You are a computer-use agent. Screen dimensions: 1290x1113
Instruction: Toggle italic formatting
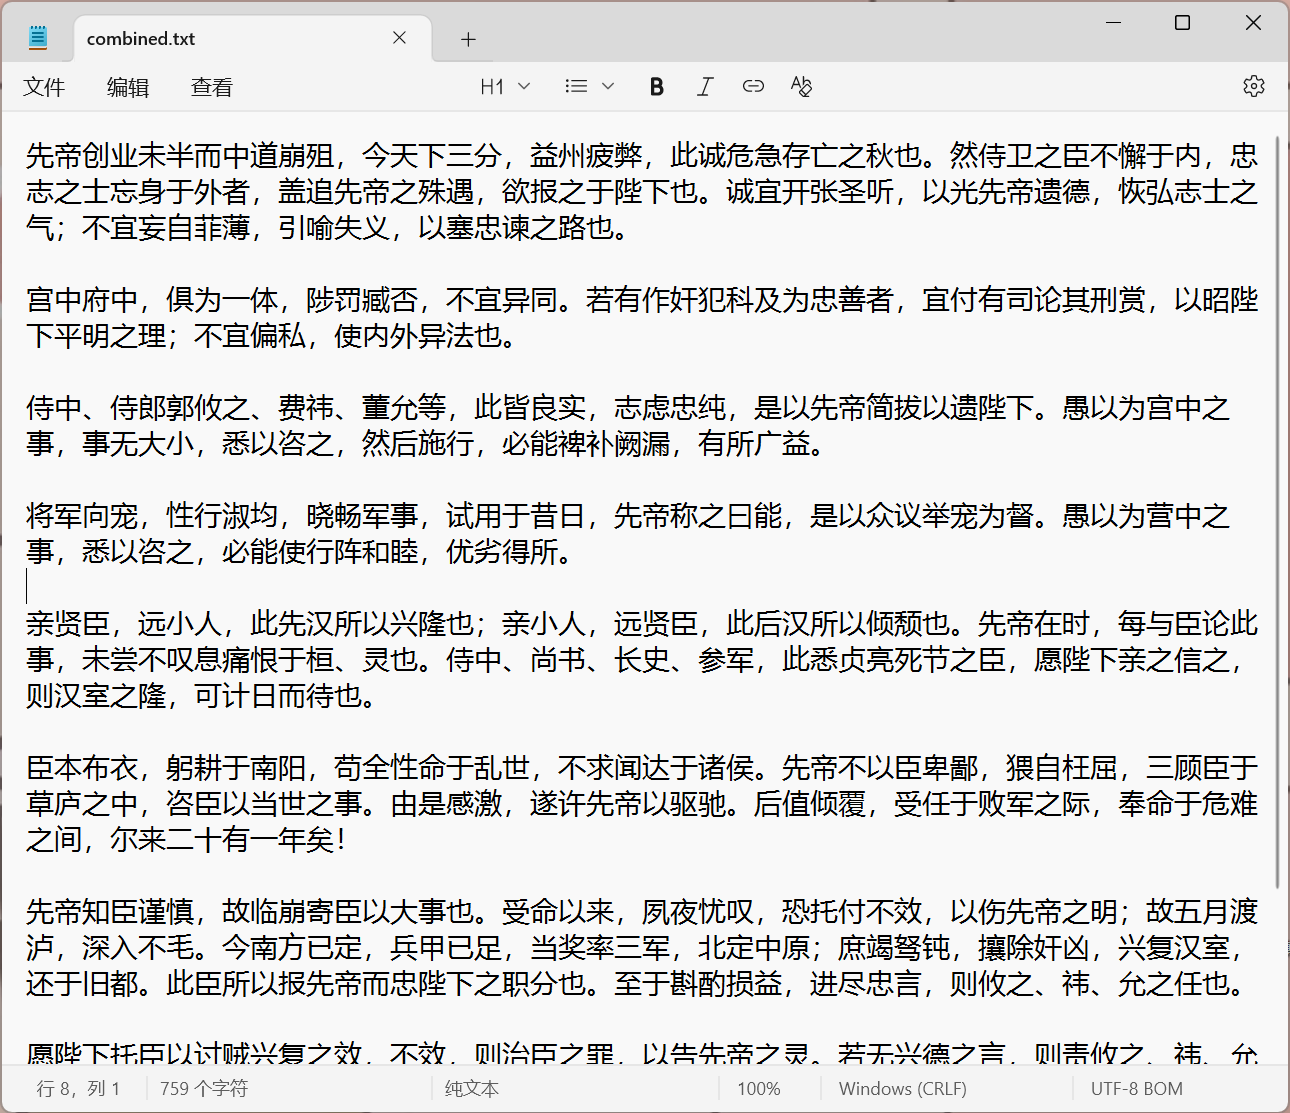[x=705, y=86]
